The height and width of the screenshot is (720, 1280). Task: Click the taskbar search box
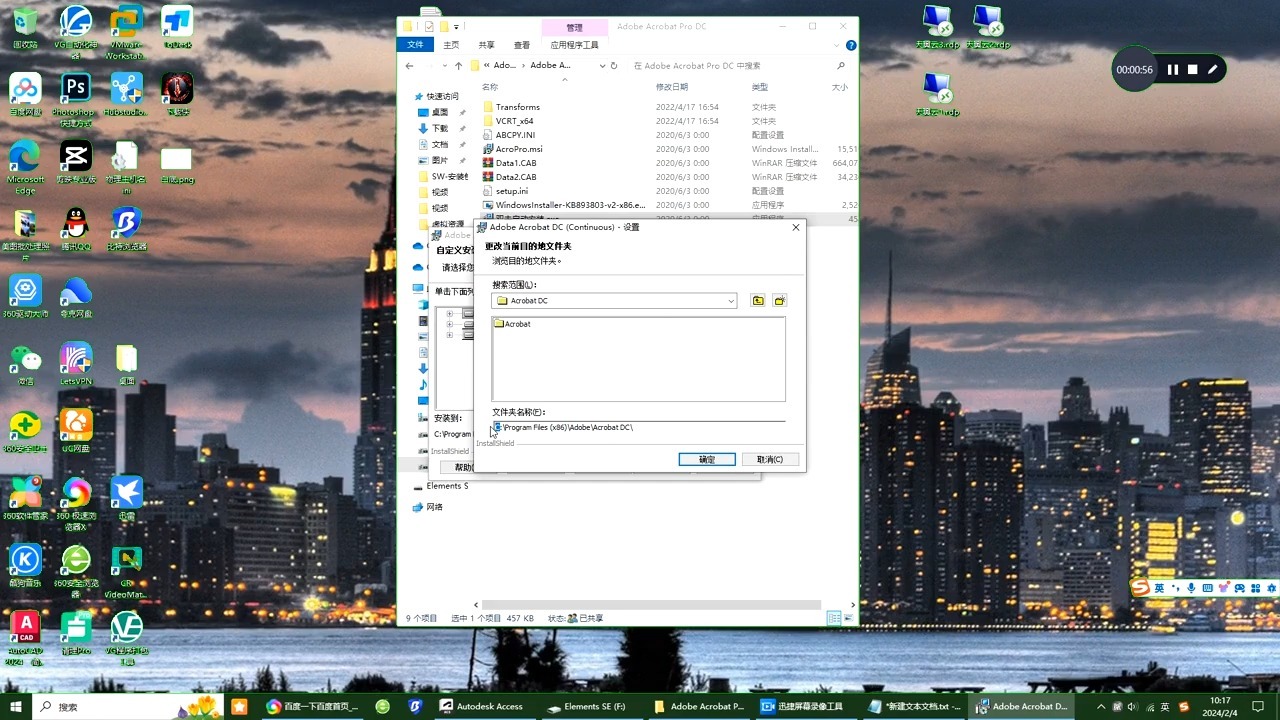(128, 706)
